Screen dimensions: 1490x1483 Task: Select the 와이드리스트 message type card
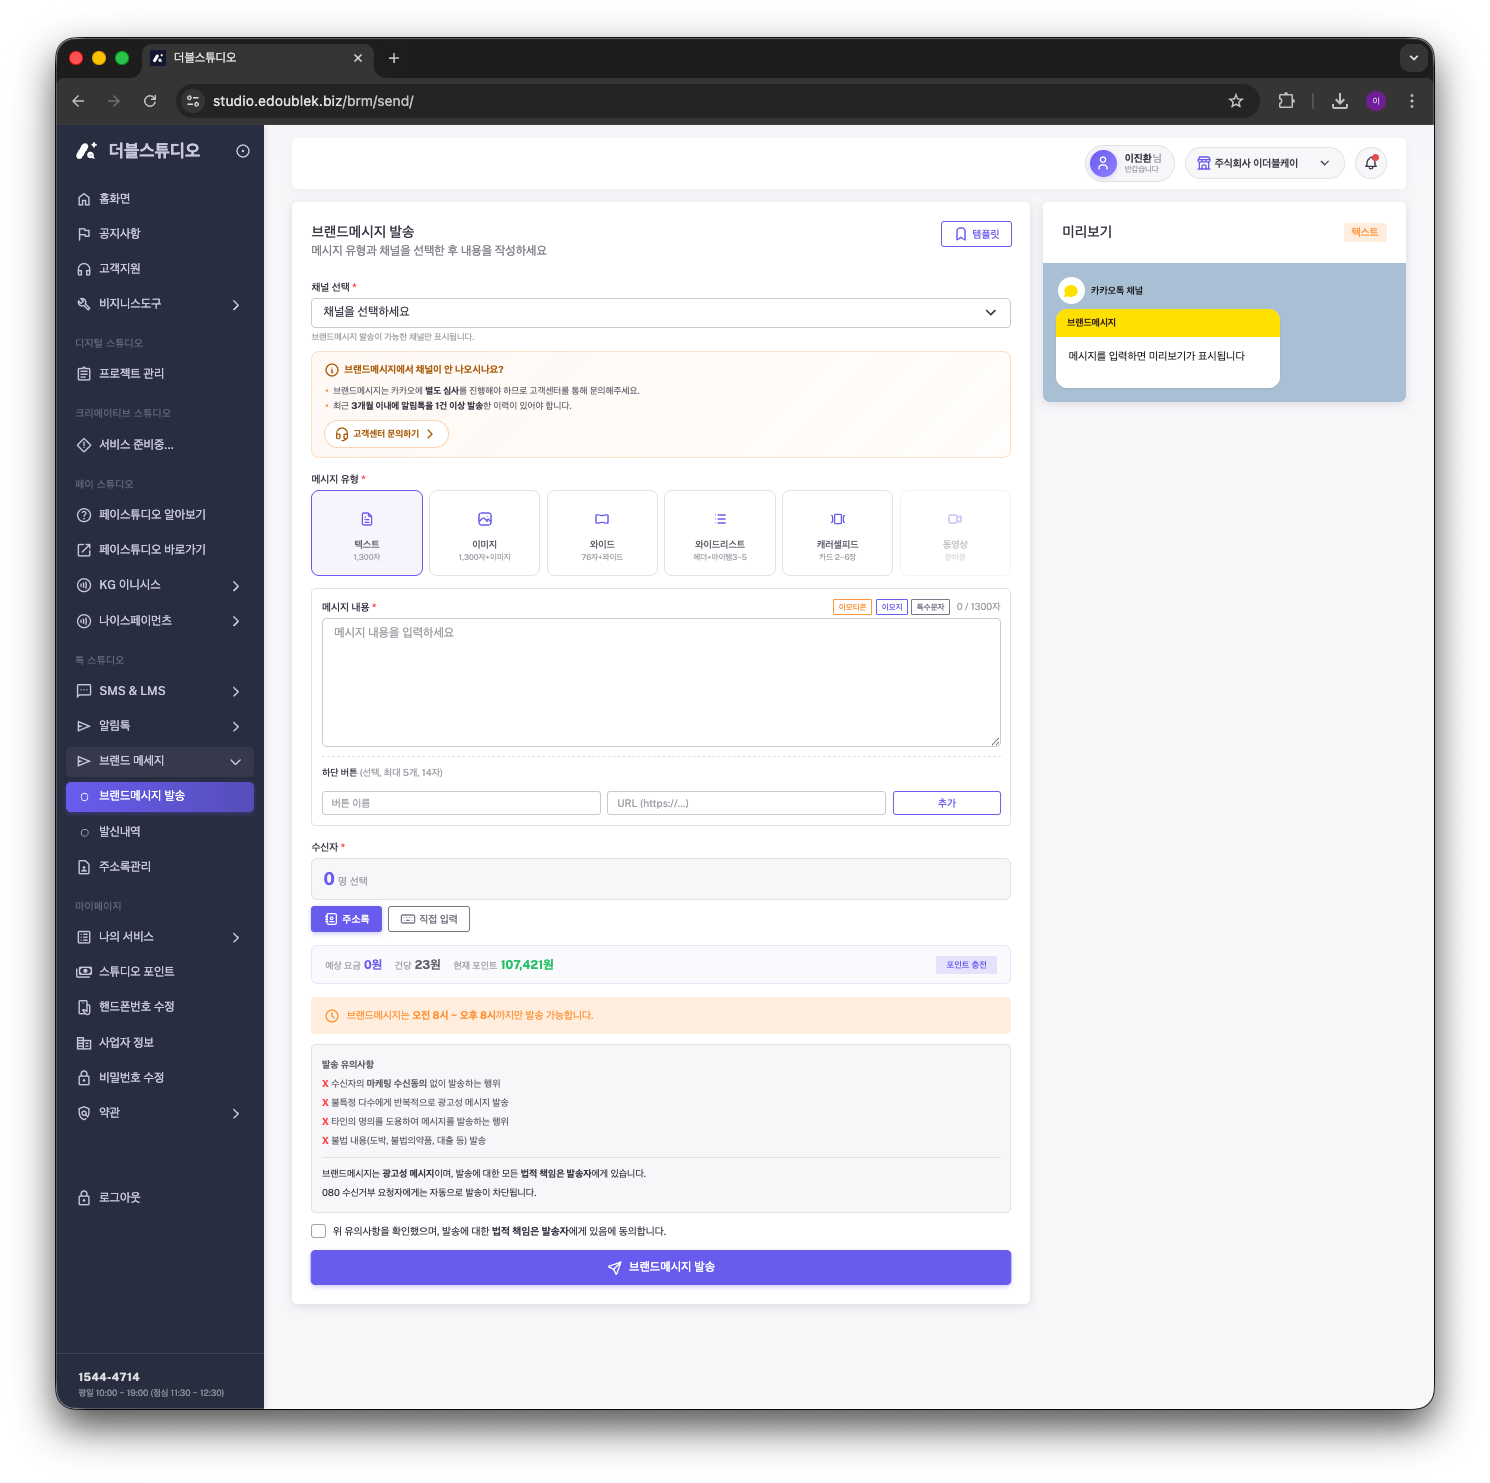point(720,533)
